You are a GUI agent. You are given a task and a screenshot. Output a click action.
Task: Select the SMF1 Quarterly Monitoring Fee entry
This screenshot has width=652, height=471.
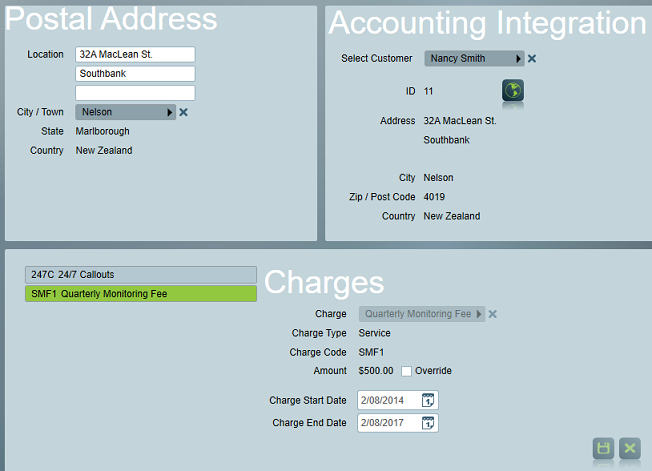[x=140, y=294]
